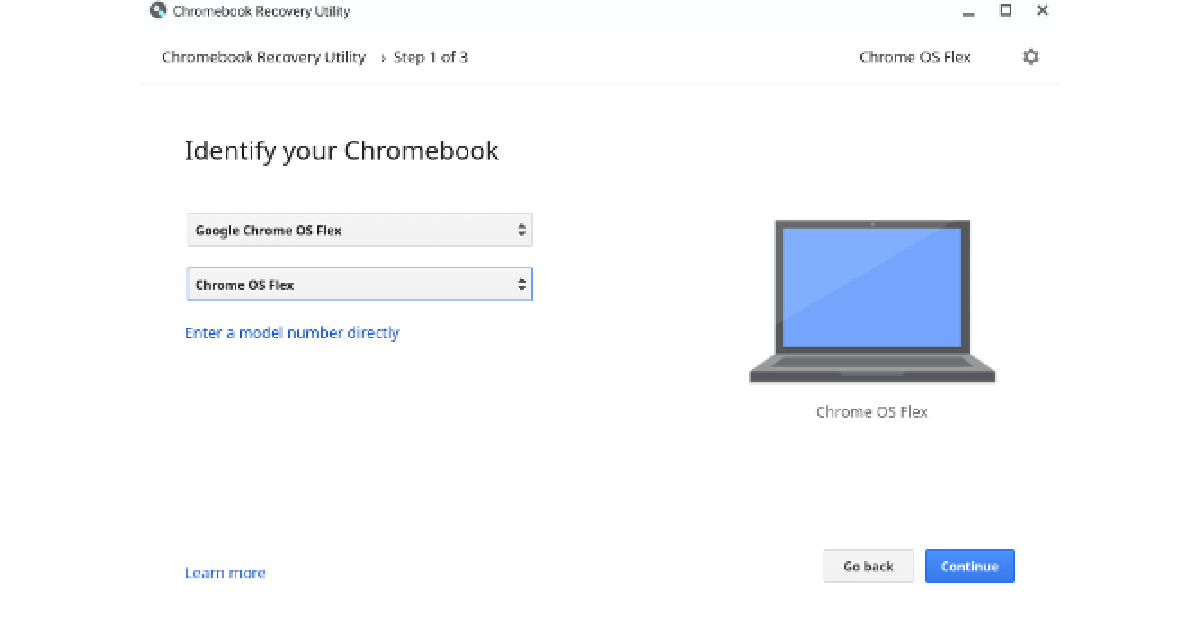
Task: Click the Chrome OS Flex label beside gear
Action: [914, 57]
